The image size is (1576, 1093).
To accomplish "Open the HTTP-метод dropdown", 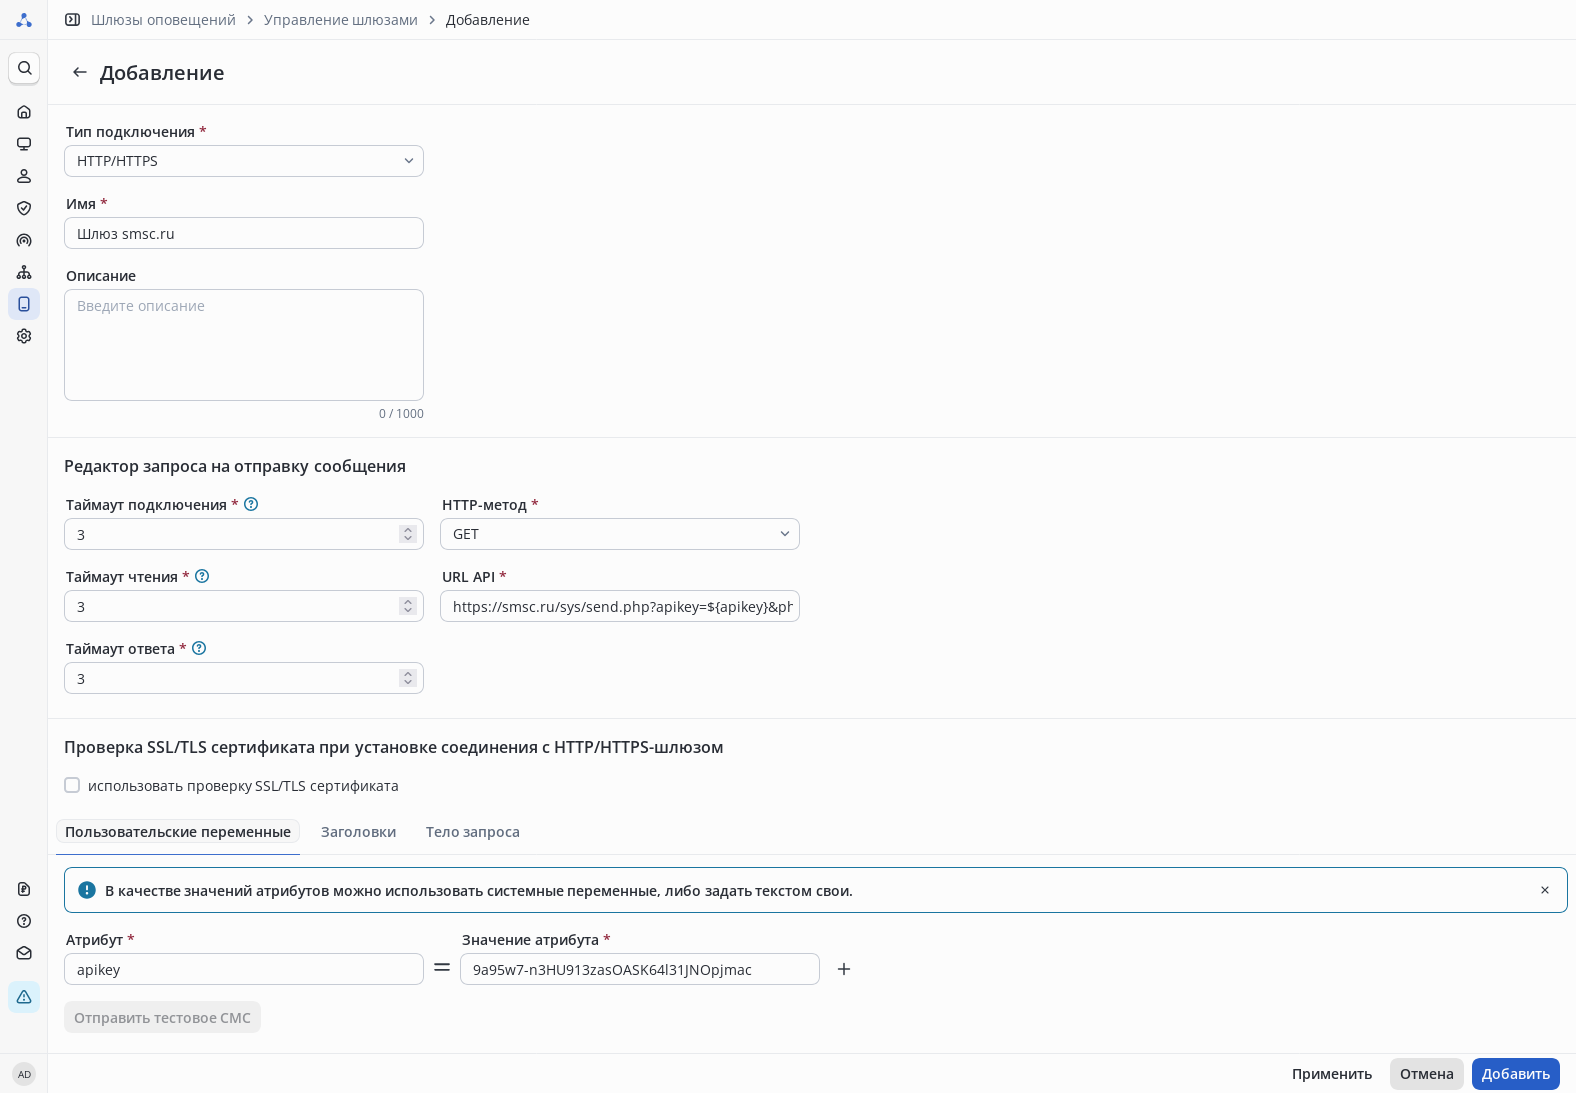I will click(x=620, y=534).
